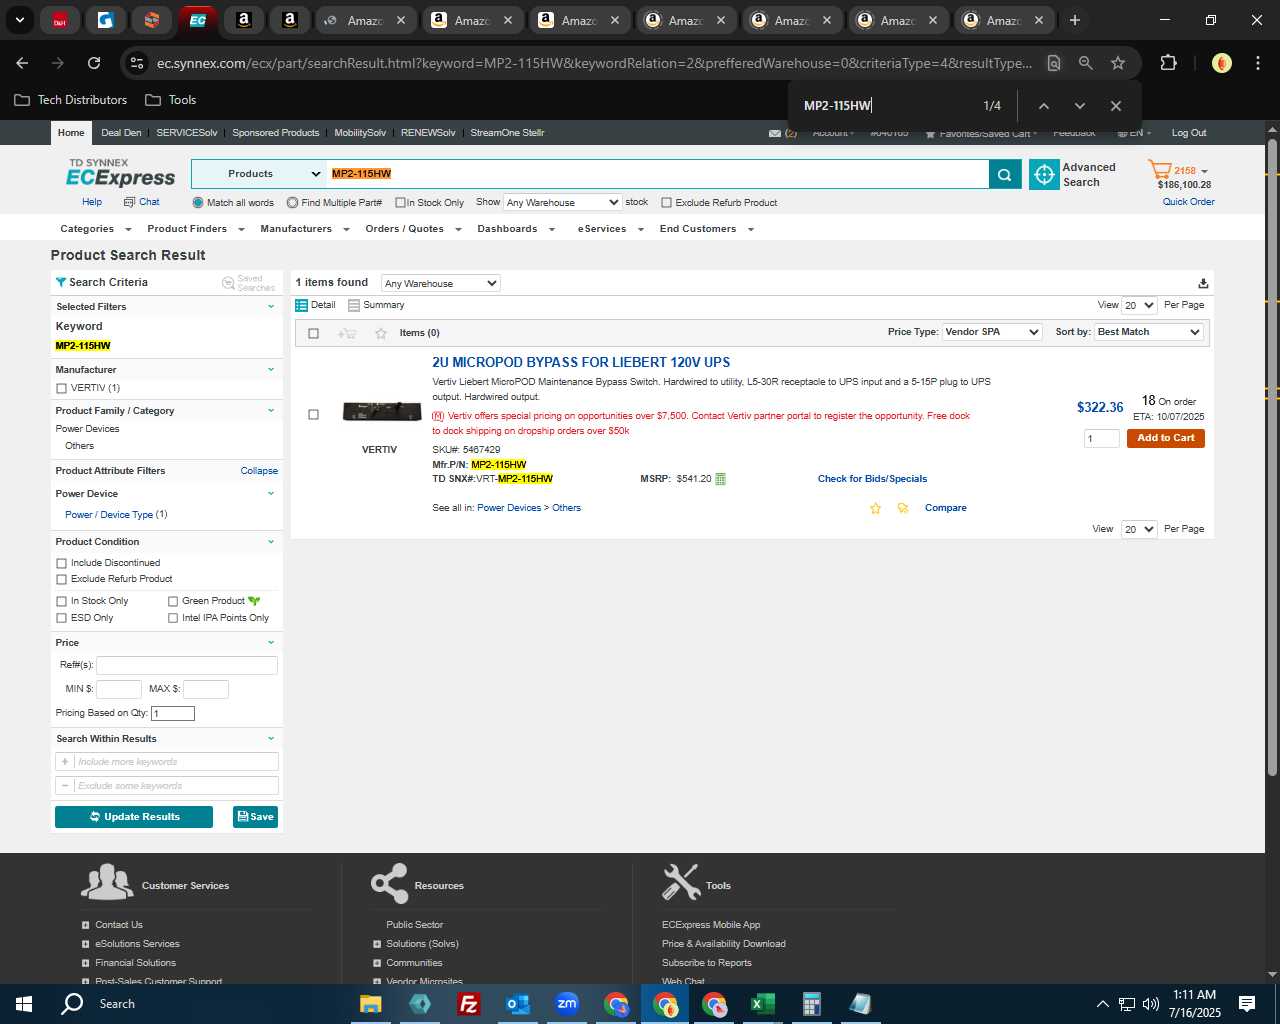Screen dimensions: 1280x1024
Task: Click the gold star near Compare
Action: 876,508
